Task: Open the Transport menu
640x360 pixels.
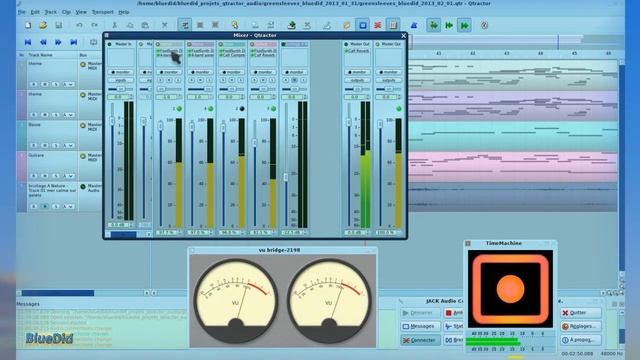Action: pyautogui.click(x=102, y=12)
